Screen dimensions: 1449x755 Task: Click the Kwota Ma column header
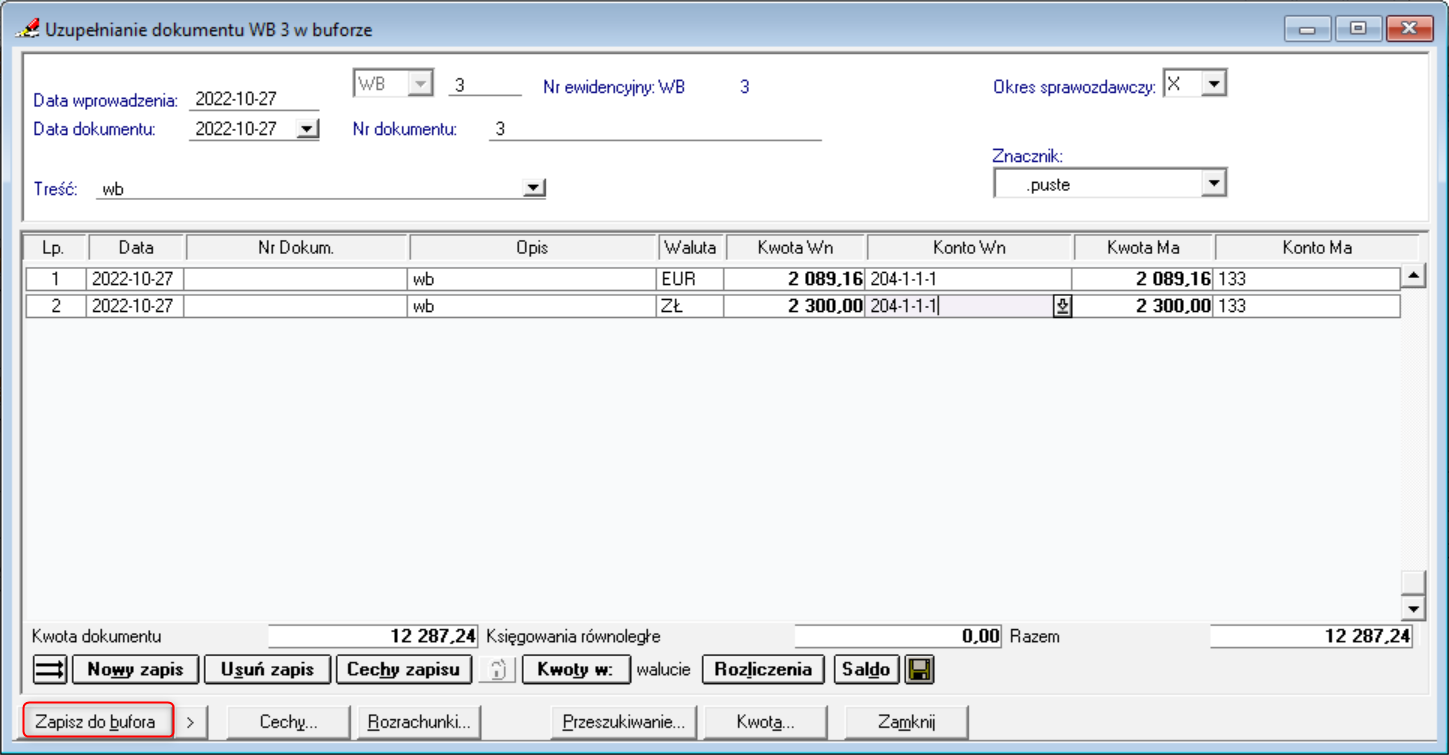pyautogui.click(x=1144, y=247)
